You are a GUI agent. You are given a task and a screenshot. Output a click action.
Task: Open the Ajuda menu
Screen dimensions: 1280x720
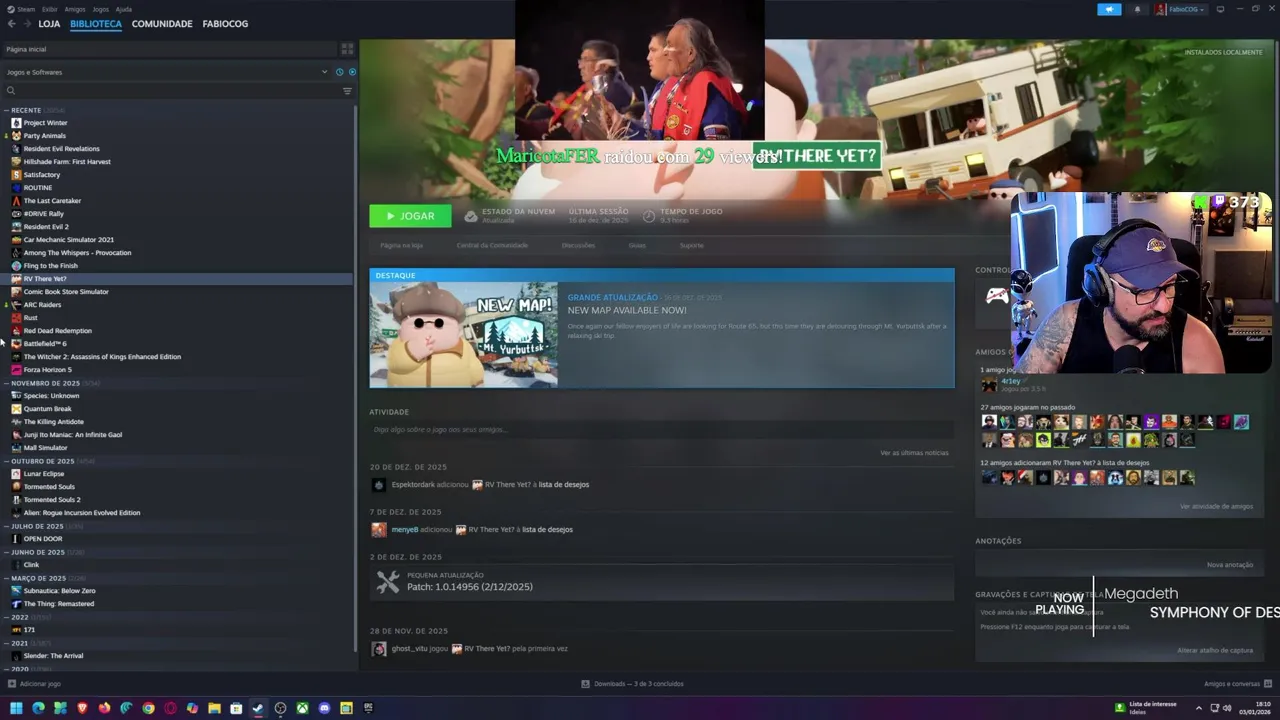pos(124,9)
